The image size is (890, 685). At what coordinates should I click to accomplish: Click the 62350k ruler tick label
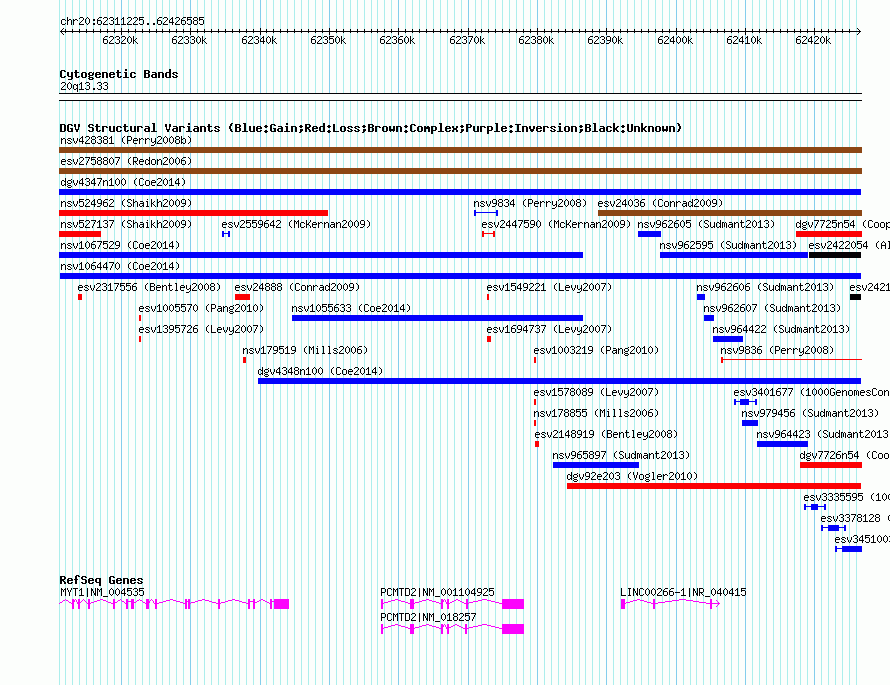coord(328,40)
